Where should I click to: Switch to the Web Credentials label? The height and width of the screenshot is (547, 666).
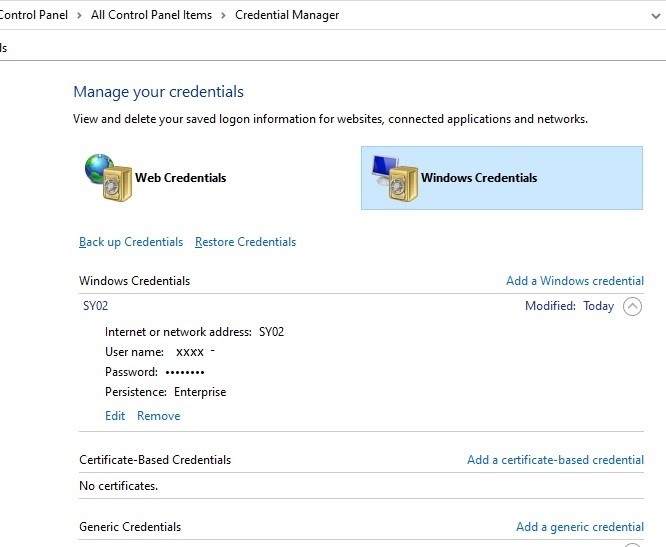pos(180,178)
